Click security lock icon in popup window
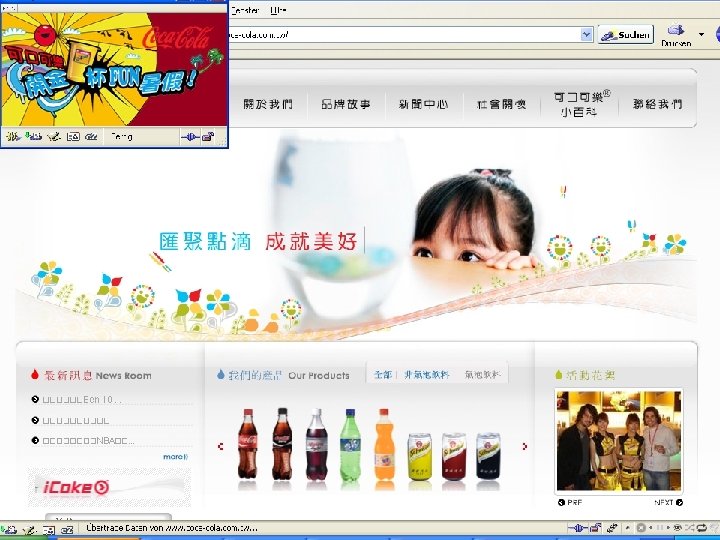The height and width of the screenshot is (540, 720). [x=208, y=136]
